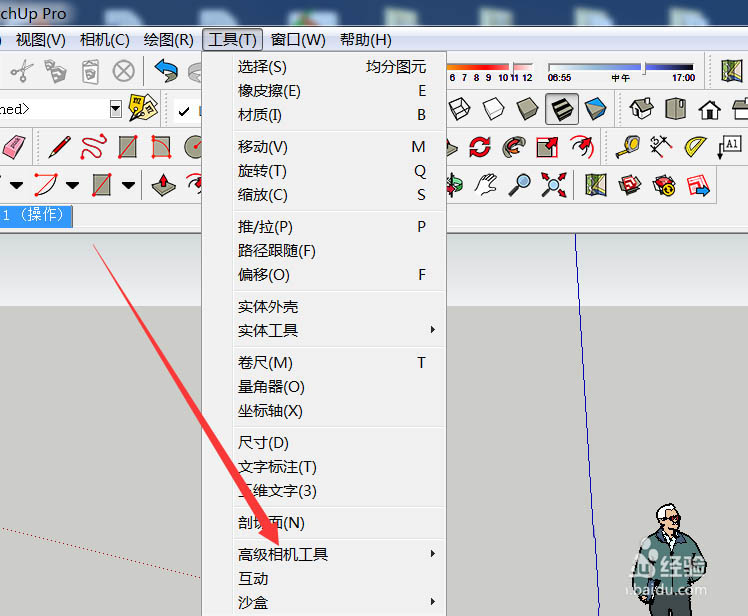Viewport: 748px width, 616px height.
Task: Select the Monochrome style icon
Action: 596,109
